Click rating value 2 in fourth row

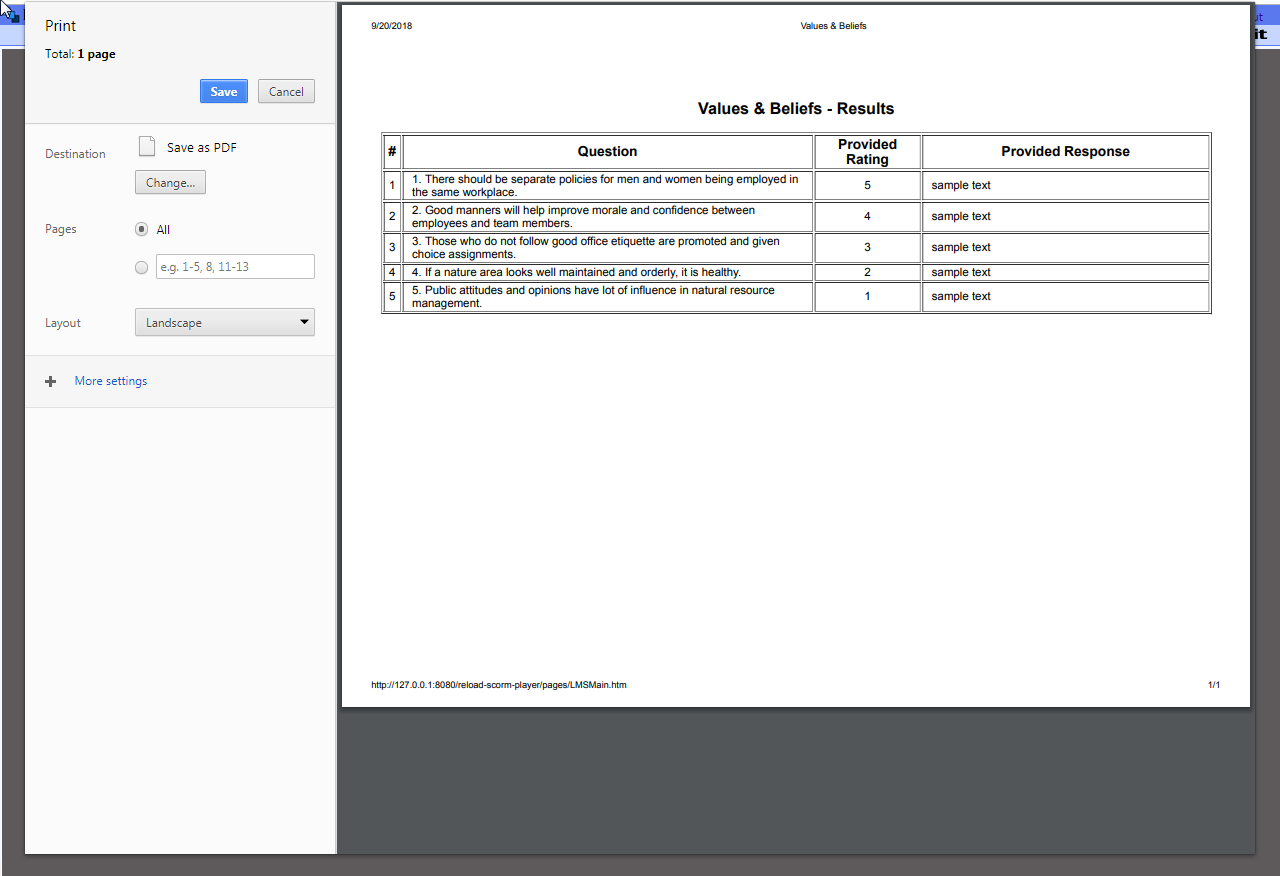[x=867, y=272]
